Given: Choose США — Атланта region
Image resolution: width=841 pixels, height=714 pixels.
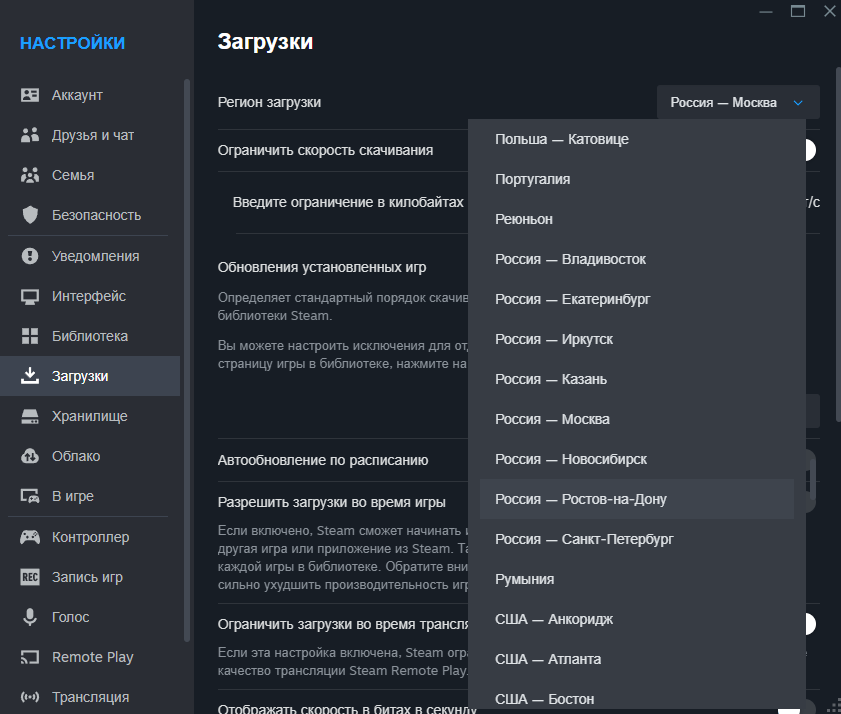Looking at the screenshot, I should 637,659.
